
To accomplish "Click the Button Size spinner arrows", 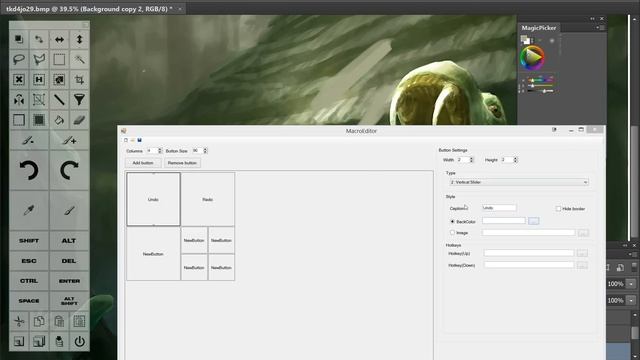I will (x=205, y=151).
